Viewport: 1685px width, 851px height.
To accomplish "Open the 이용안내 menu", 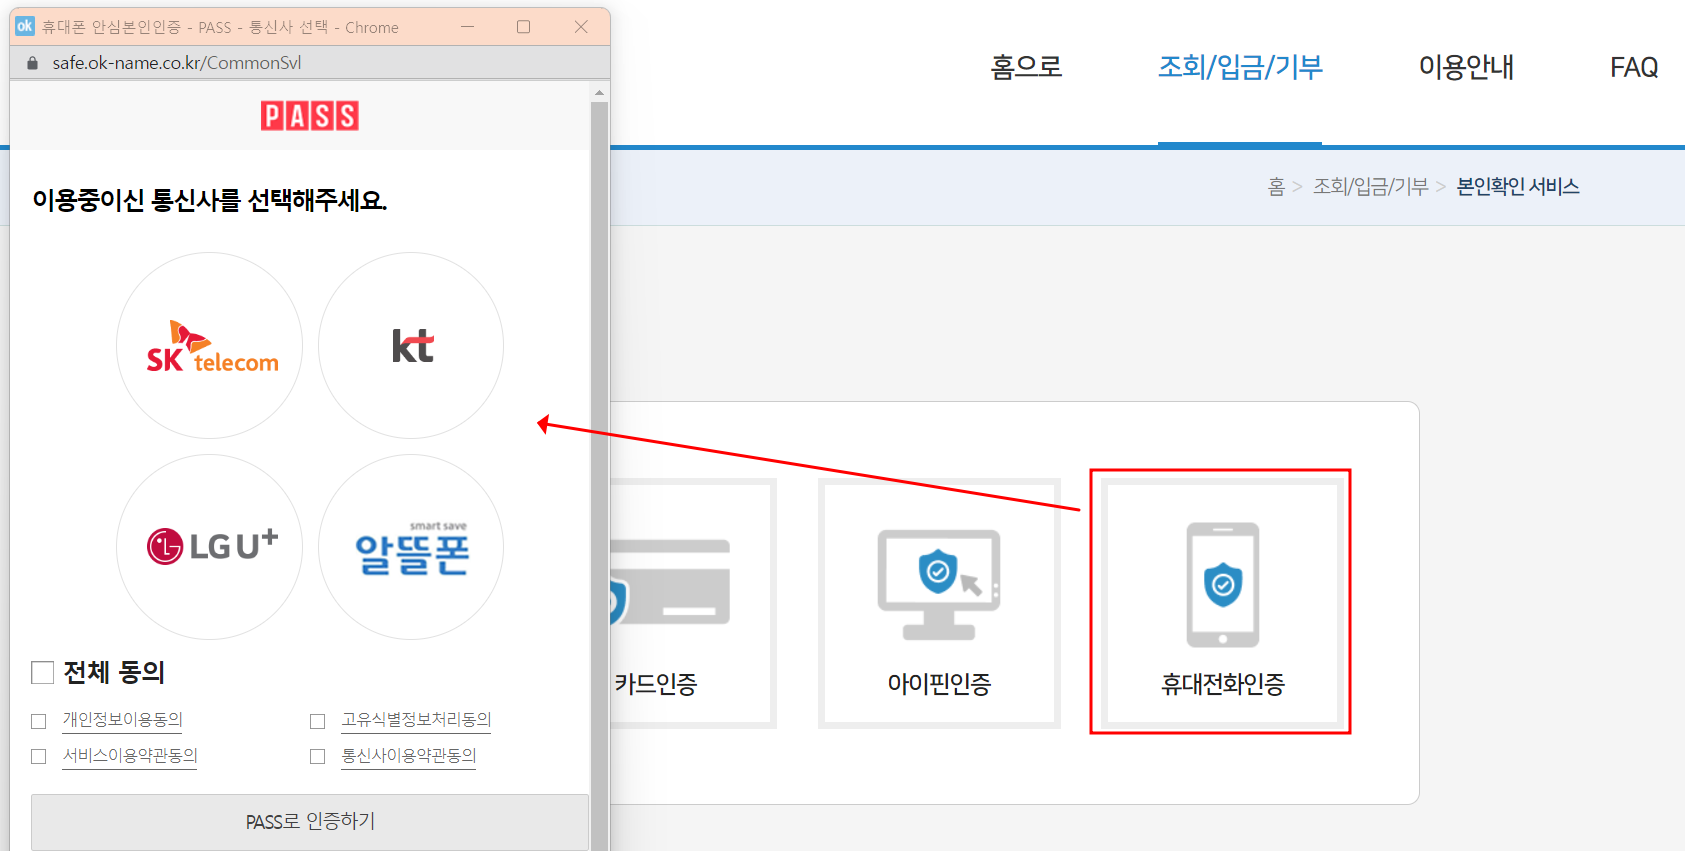I will (1466, 67).
